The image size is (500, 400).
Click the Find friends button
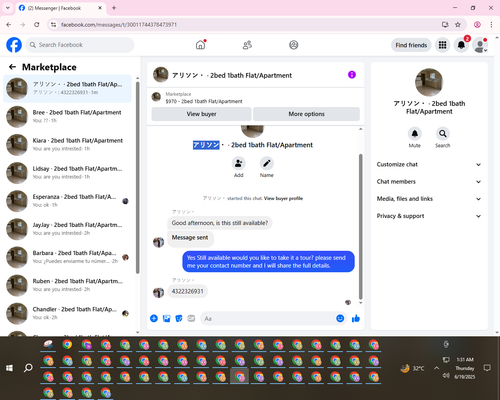click(x=411, y=45)
